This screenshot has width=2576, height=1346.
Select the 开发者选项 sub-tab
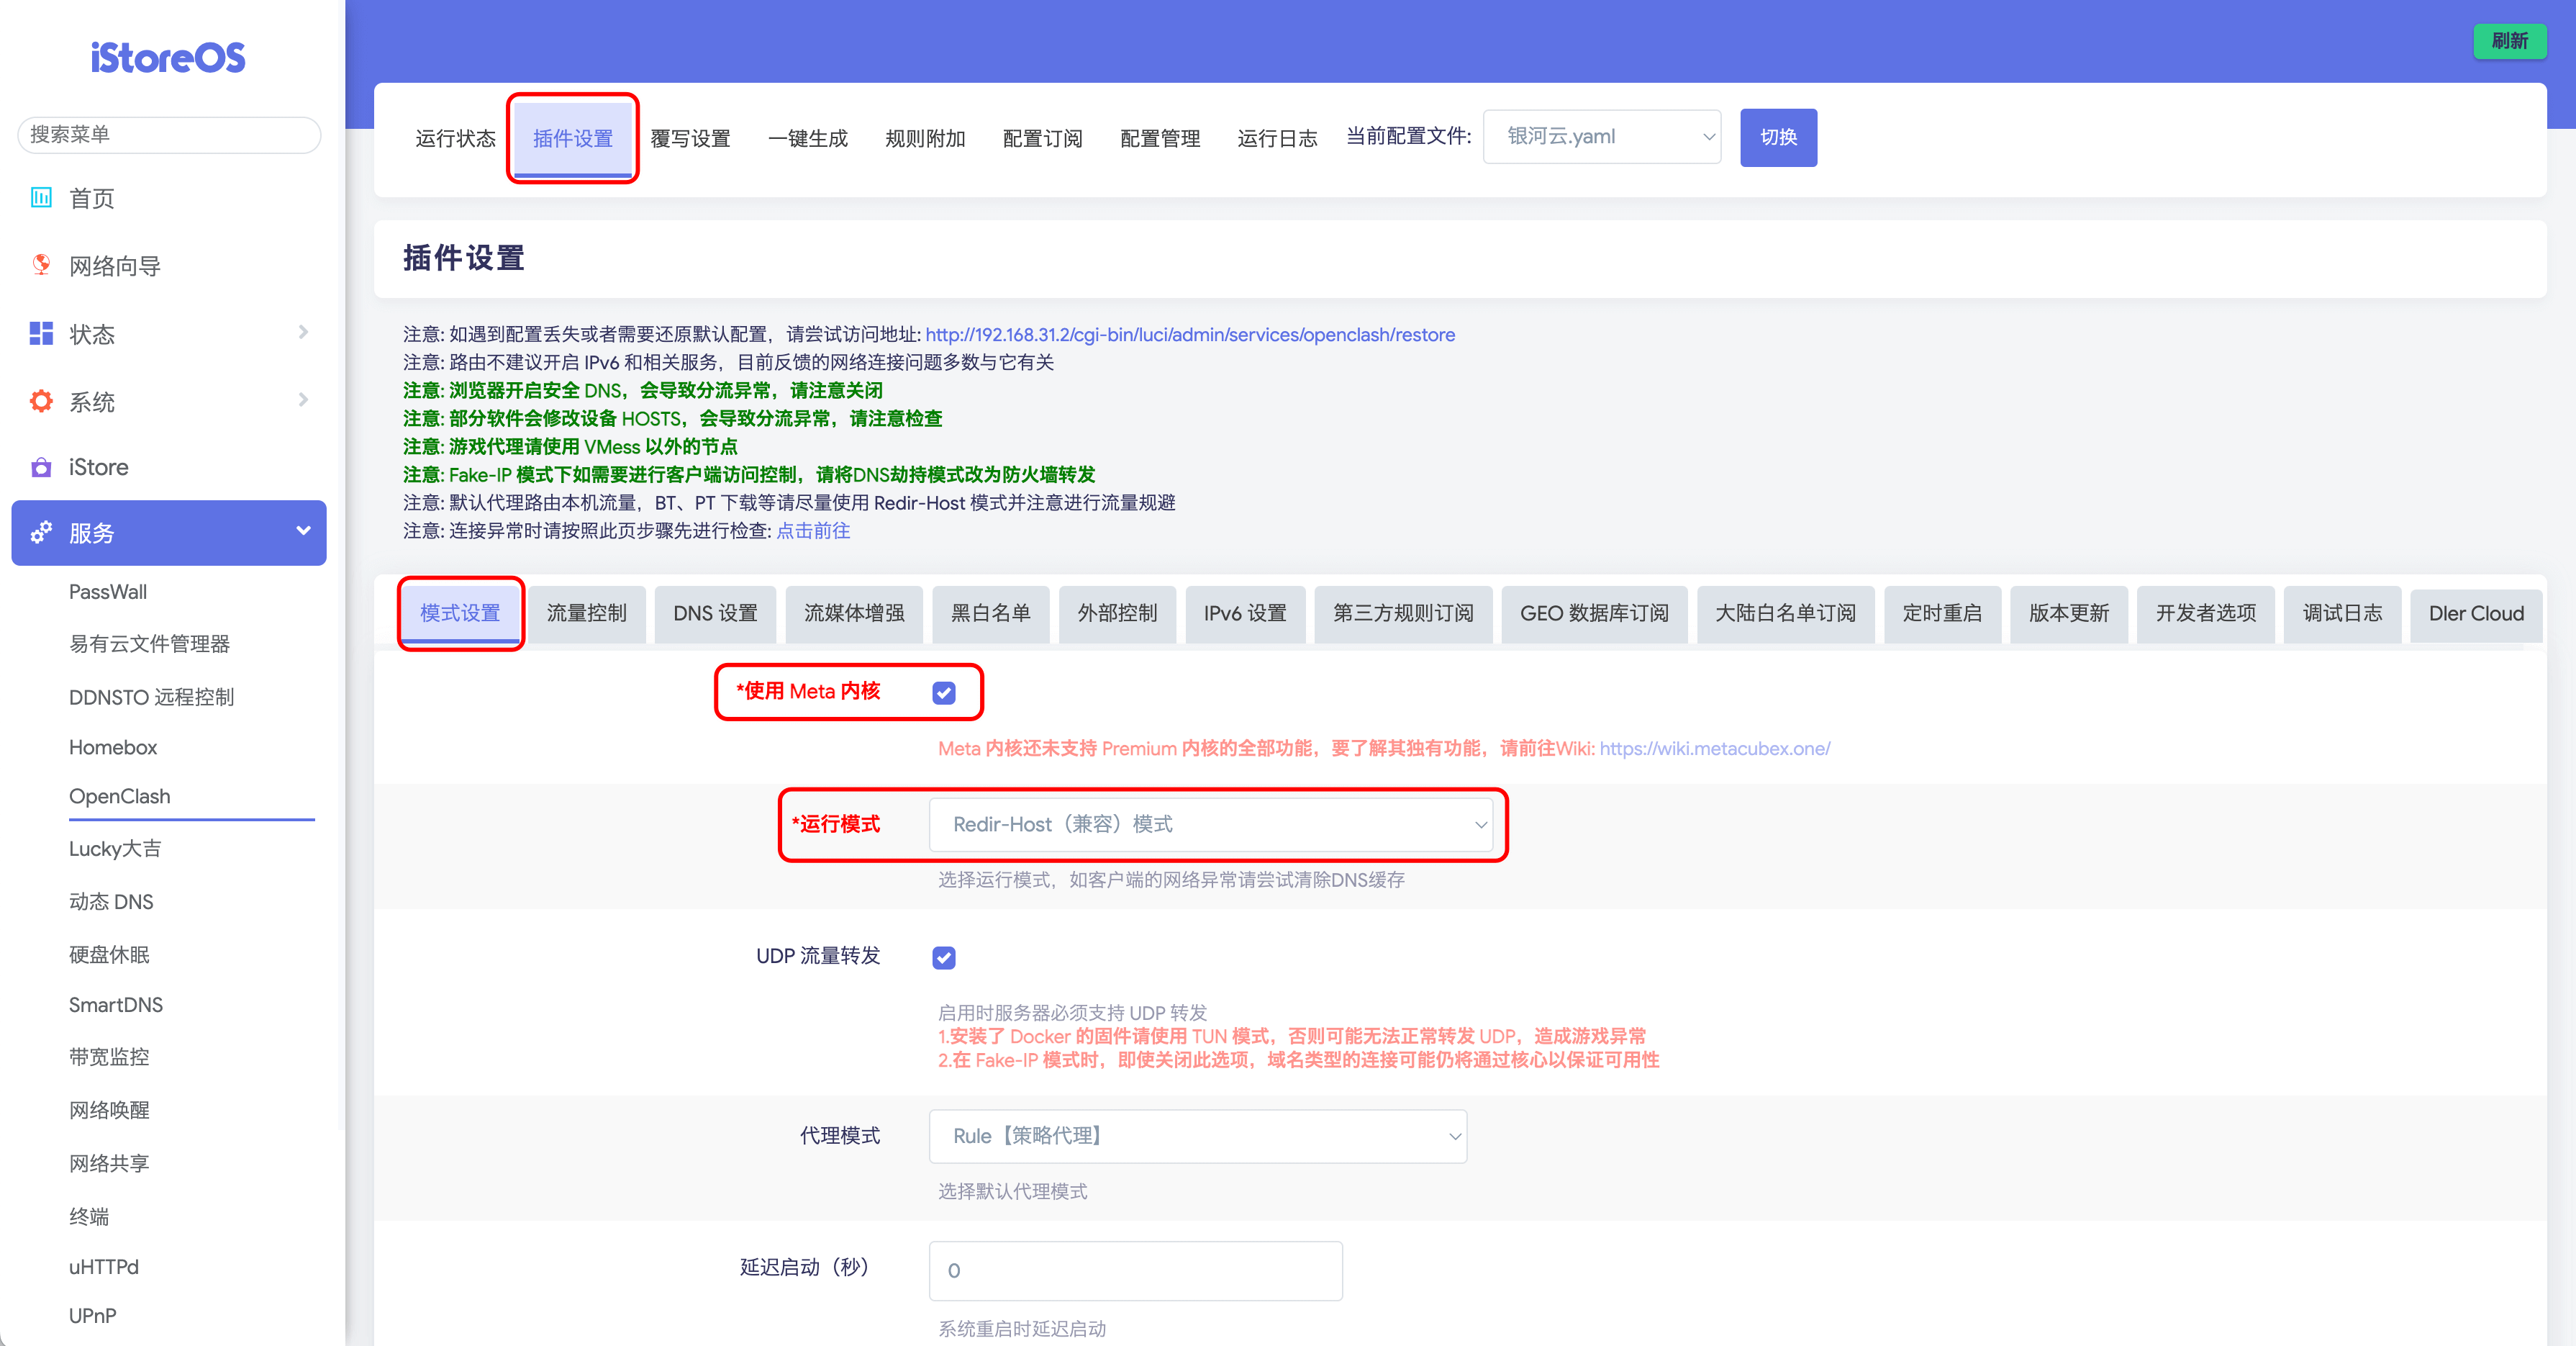pos(2206,613)
